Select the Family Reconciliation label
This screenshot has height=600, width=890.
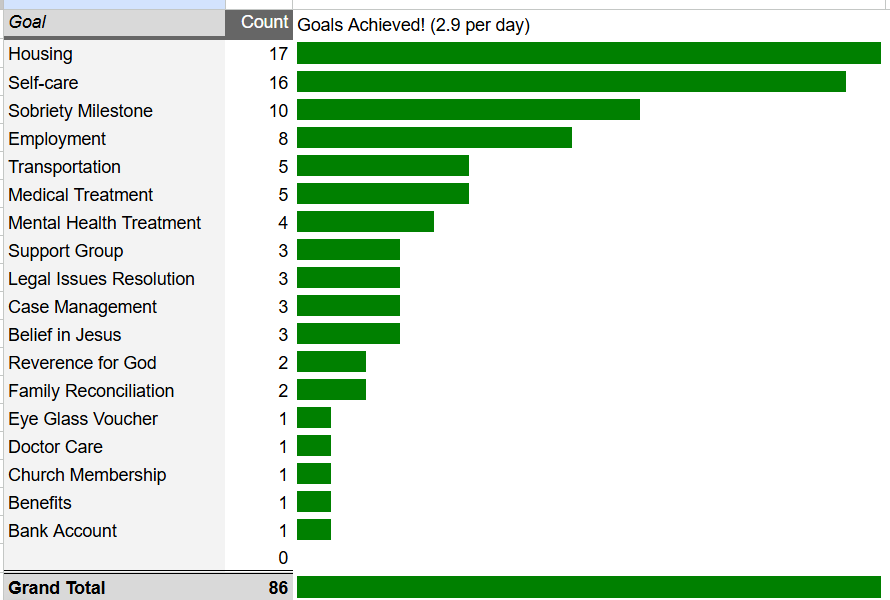click(91, 391)
